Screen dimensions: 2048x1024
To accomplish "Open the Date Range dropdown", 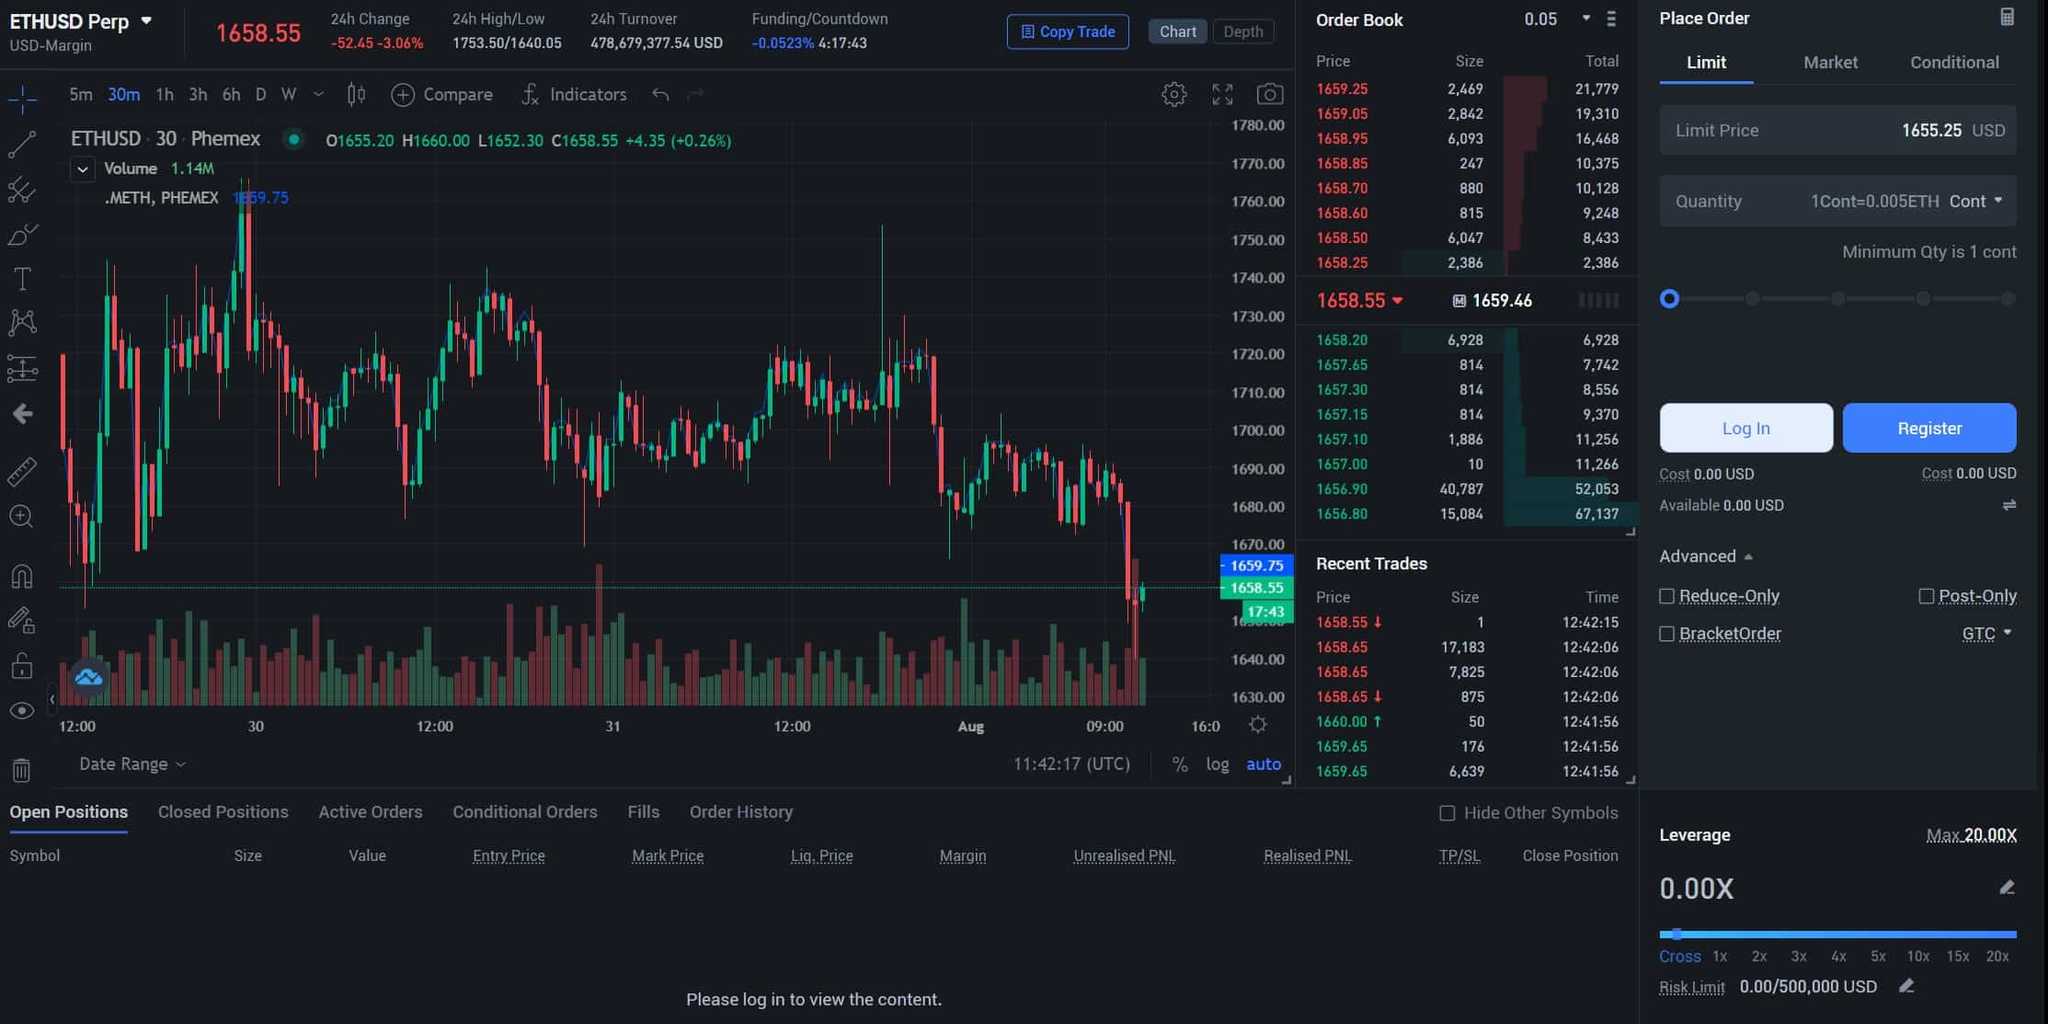I will tap(132, 764).
